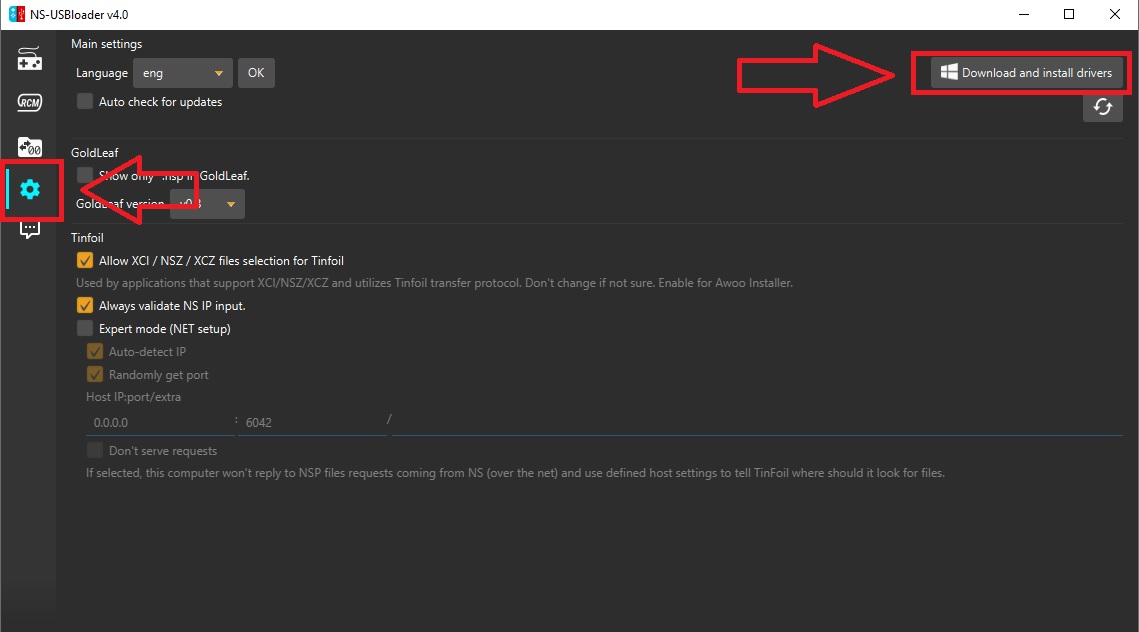Click the Host IP:port/extra label
1139x632 pixels.
pyautogui.click(x=134, y=397)
